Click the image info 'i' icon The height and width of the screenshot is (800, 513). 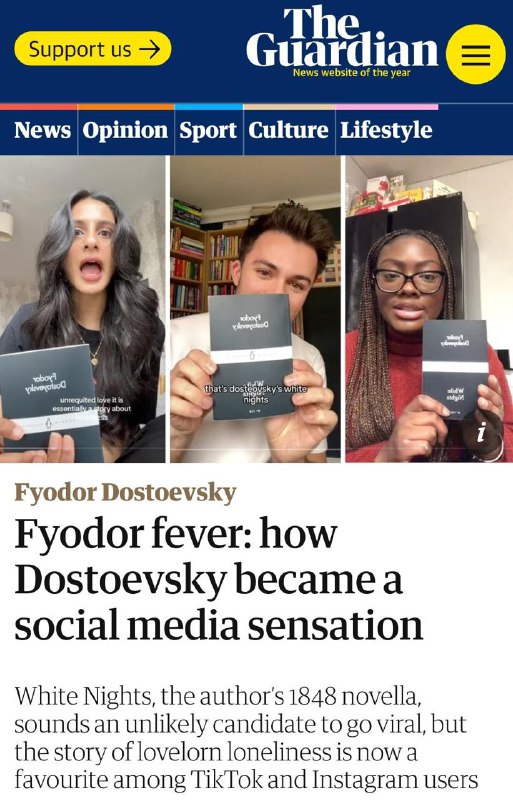pos(480,433)
